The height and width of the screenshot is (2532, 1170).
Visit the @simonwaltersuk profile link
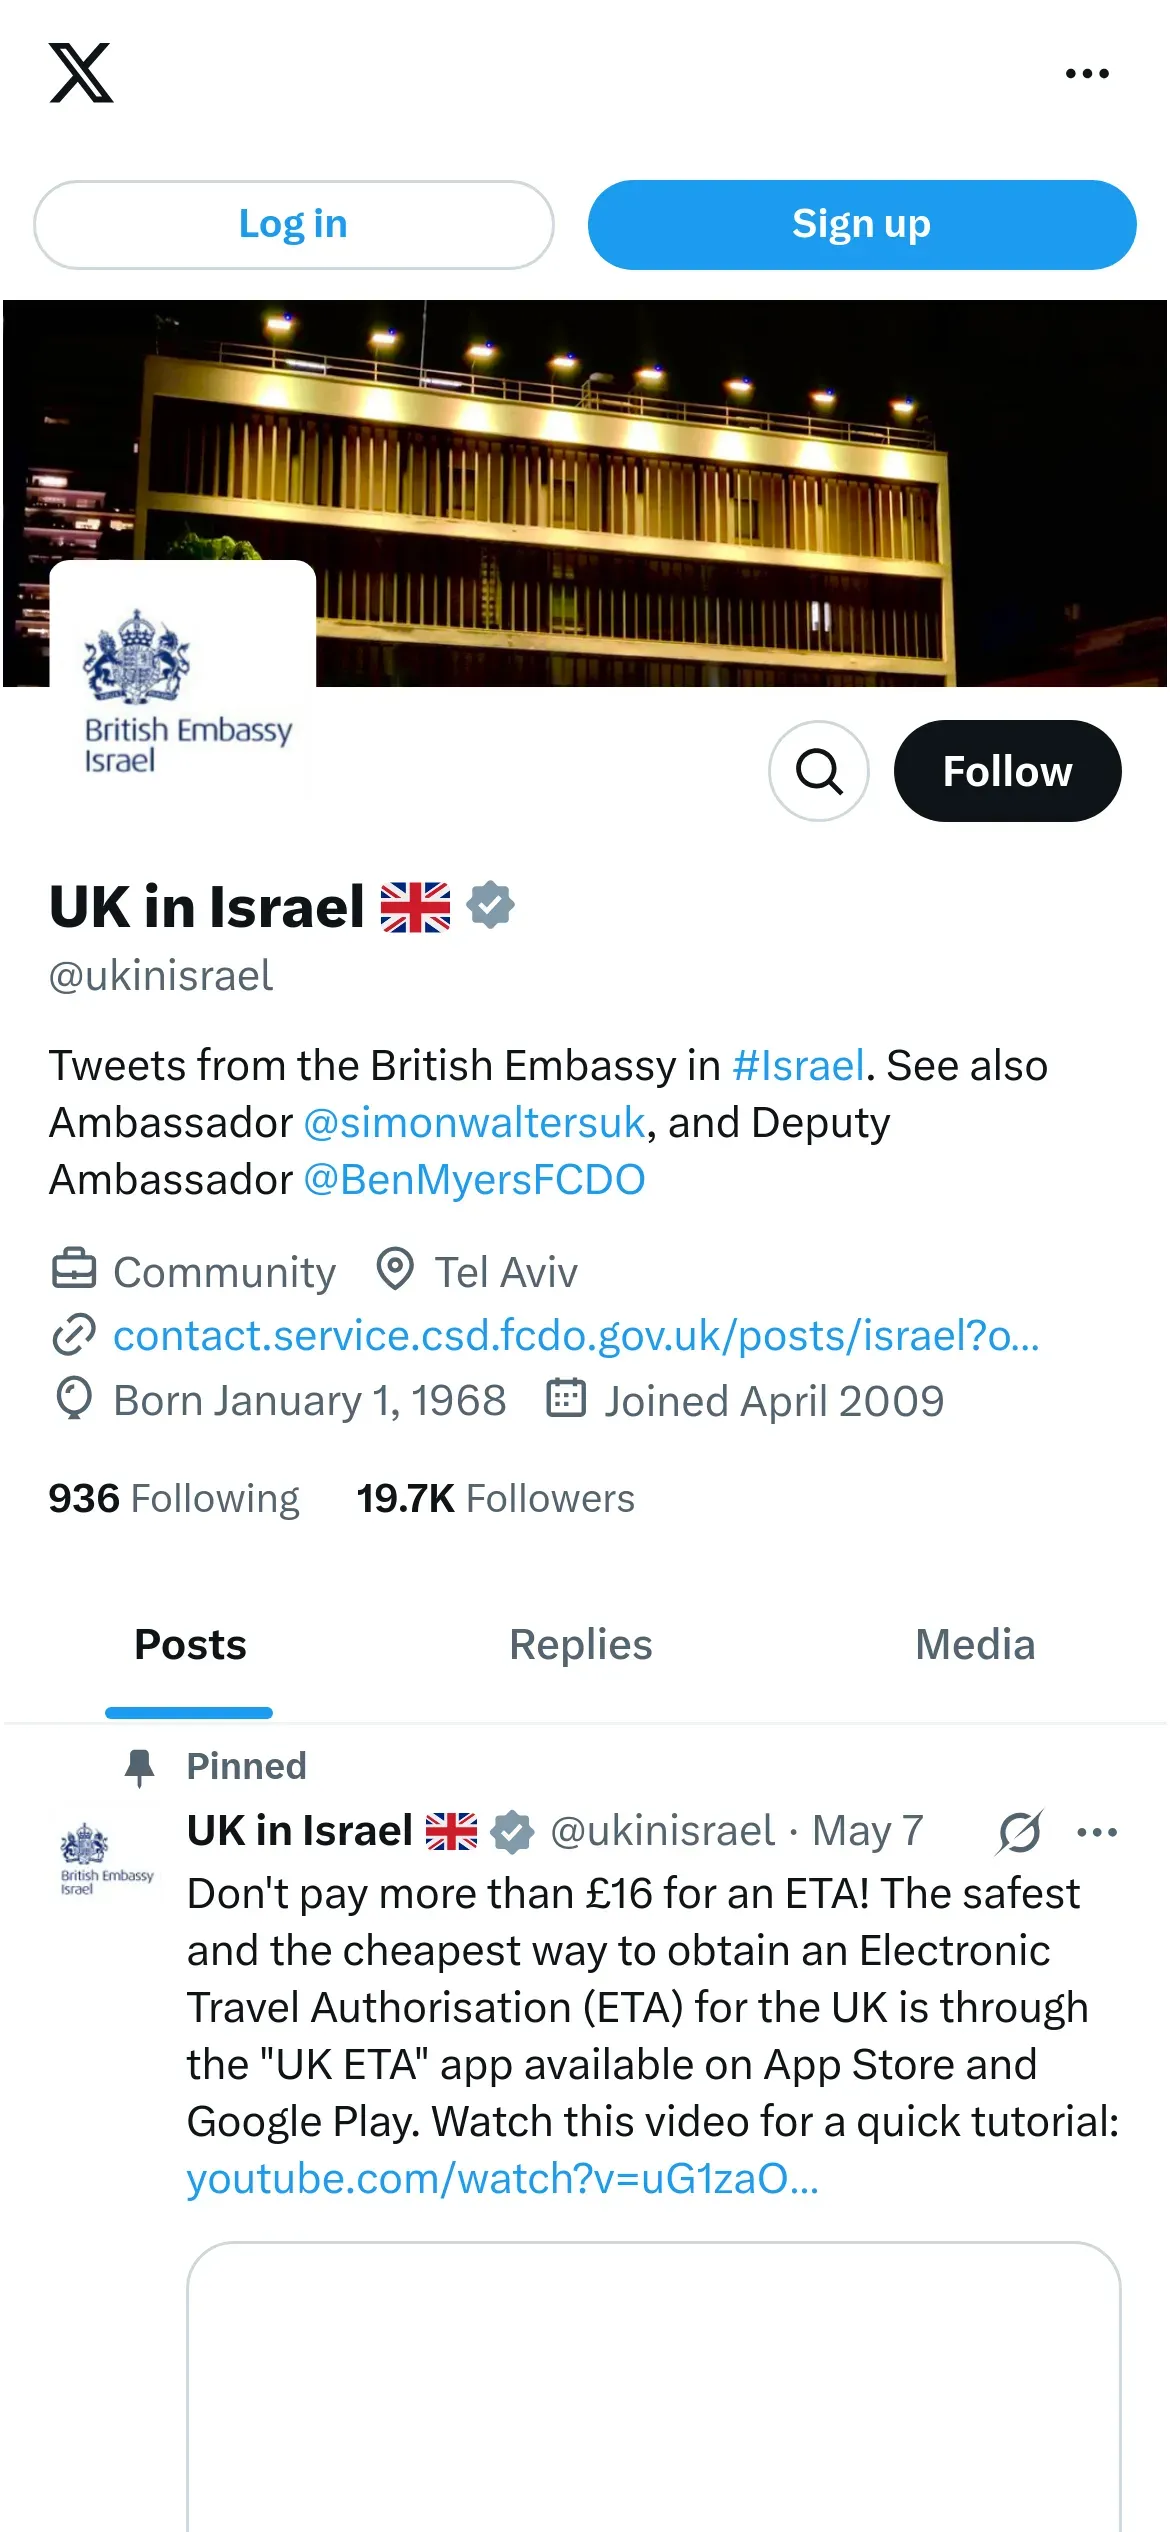pyautogui.click(x=474, y=1123)
